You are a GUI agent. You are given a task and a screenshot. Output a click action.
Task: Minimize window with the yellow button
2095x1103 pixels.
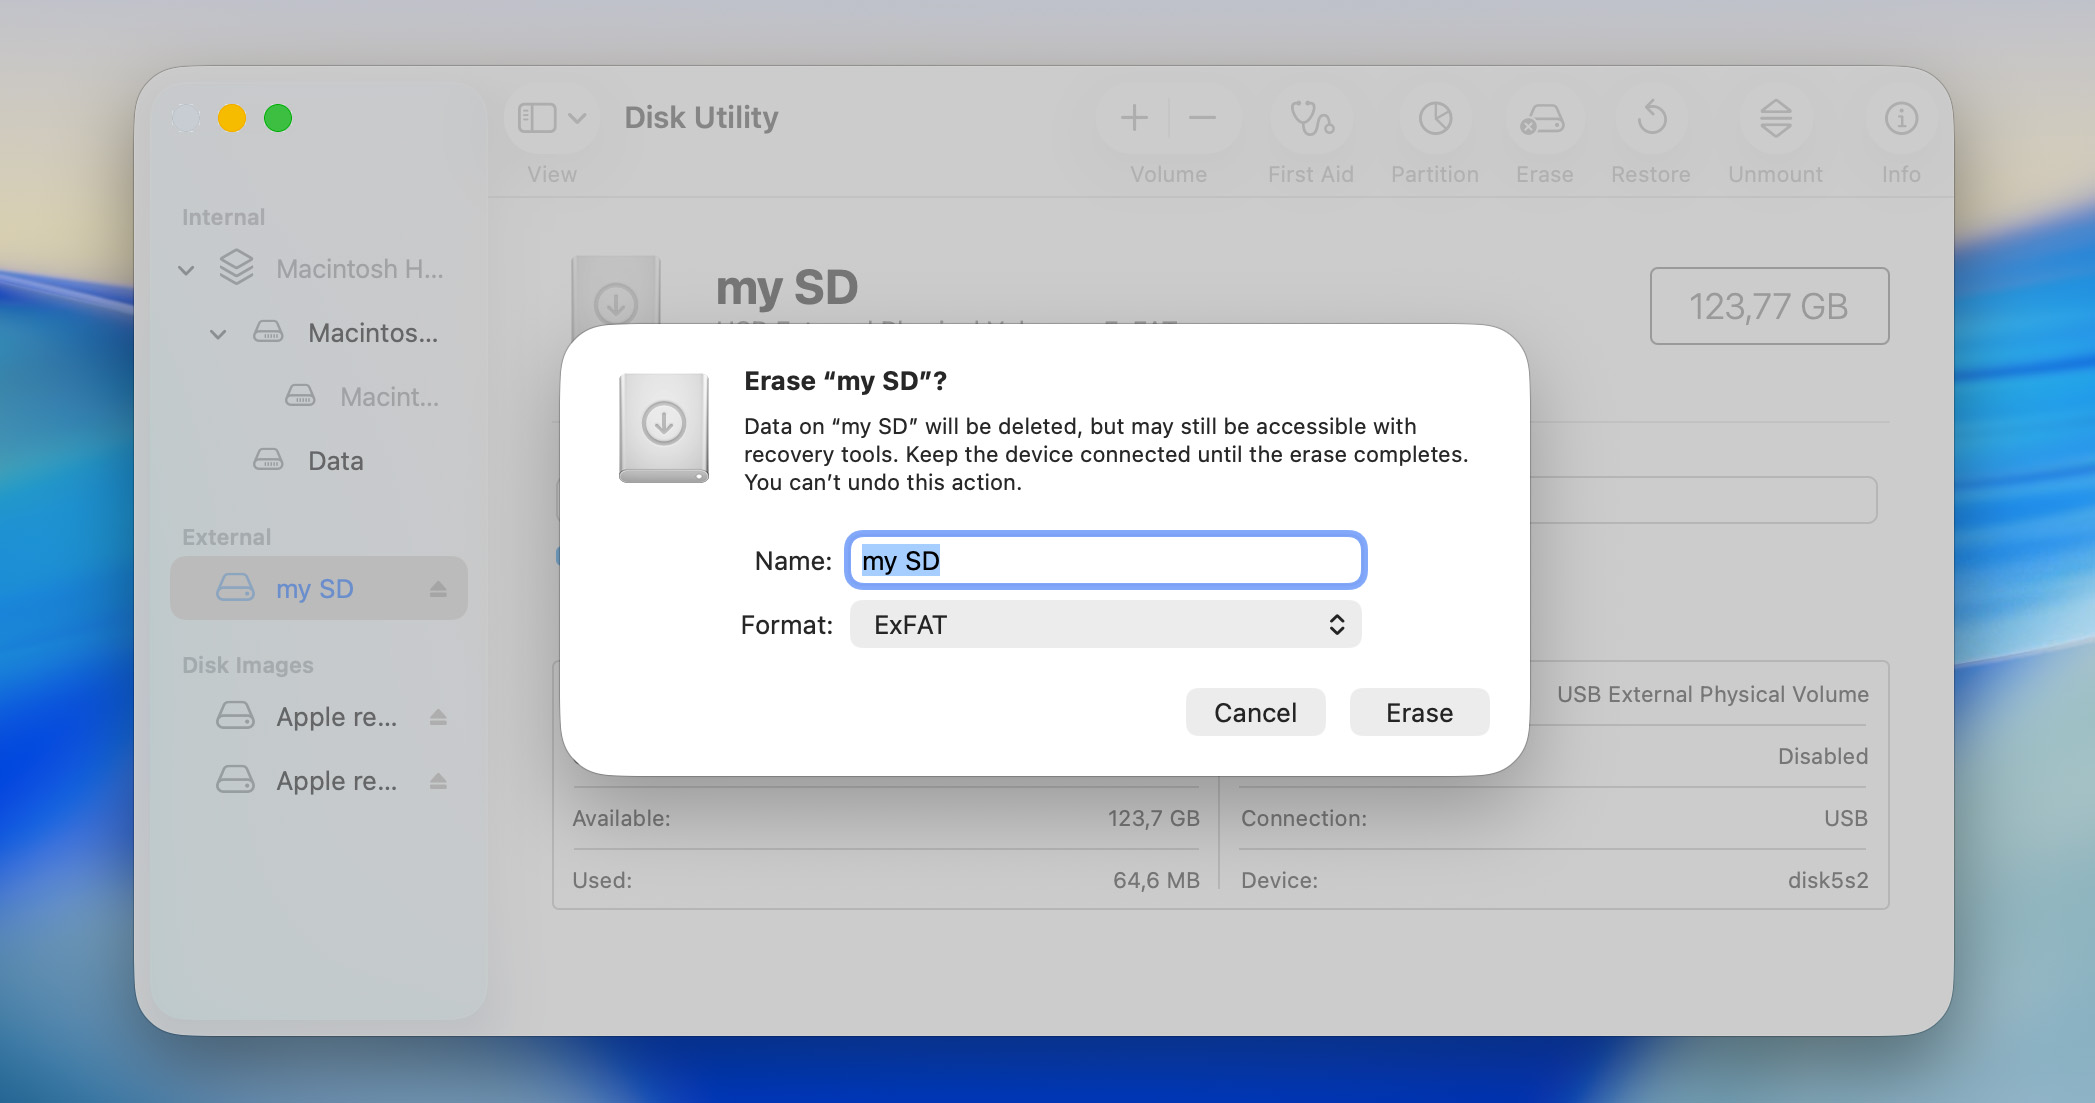(232, 118)
